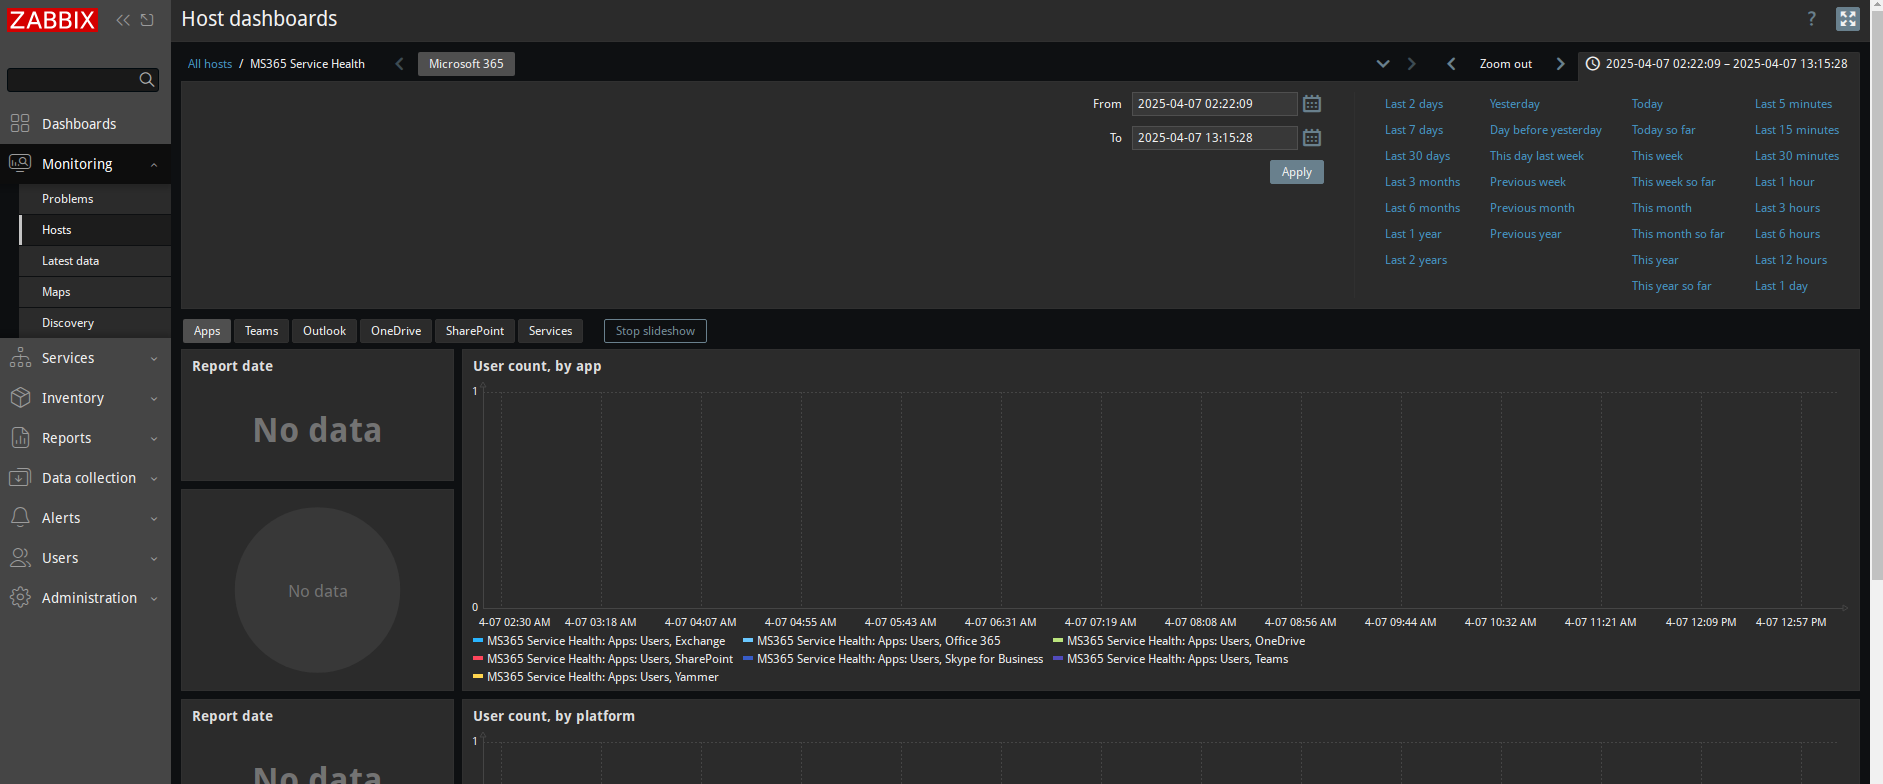Expand the Alerts menu section
The width and height of the screenshot is (1883, 784).
[x=154, y=519]
